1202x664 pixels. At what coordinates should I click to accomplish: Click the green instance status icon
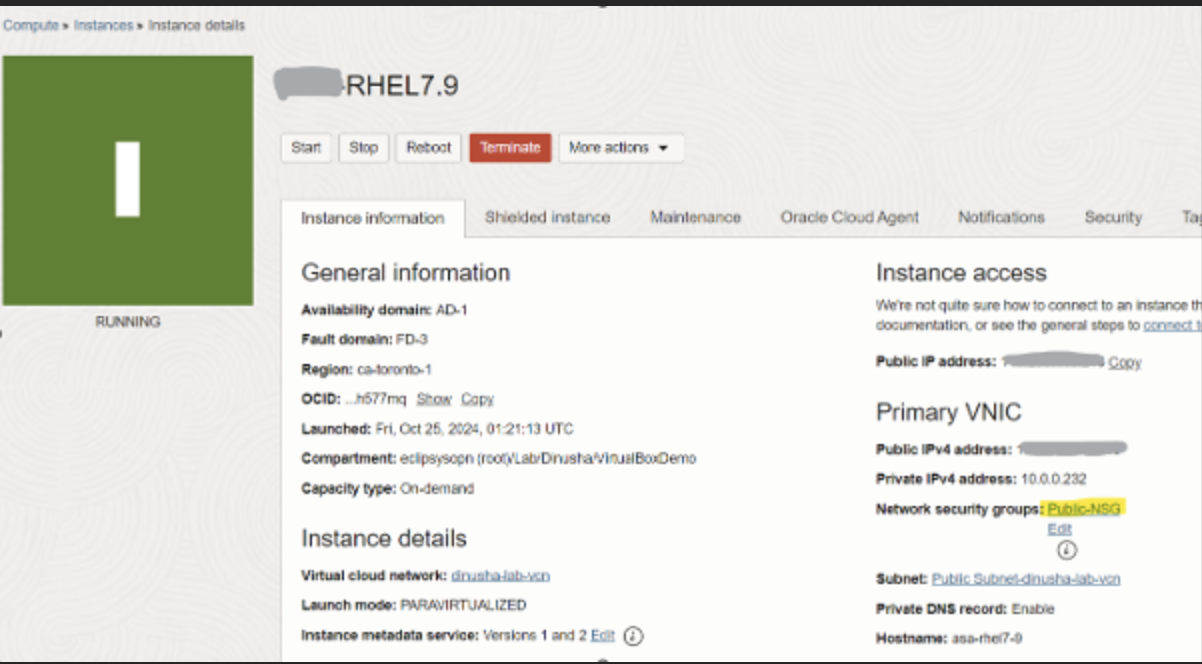127,180
